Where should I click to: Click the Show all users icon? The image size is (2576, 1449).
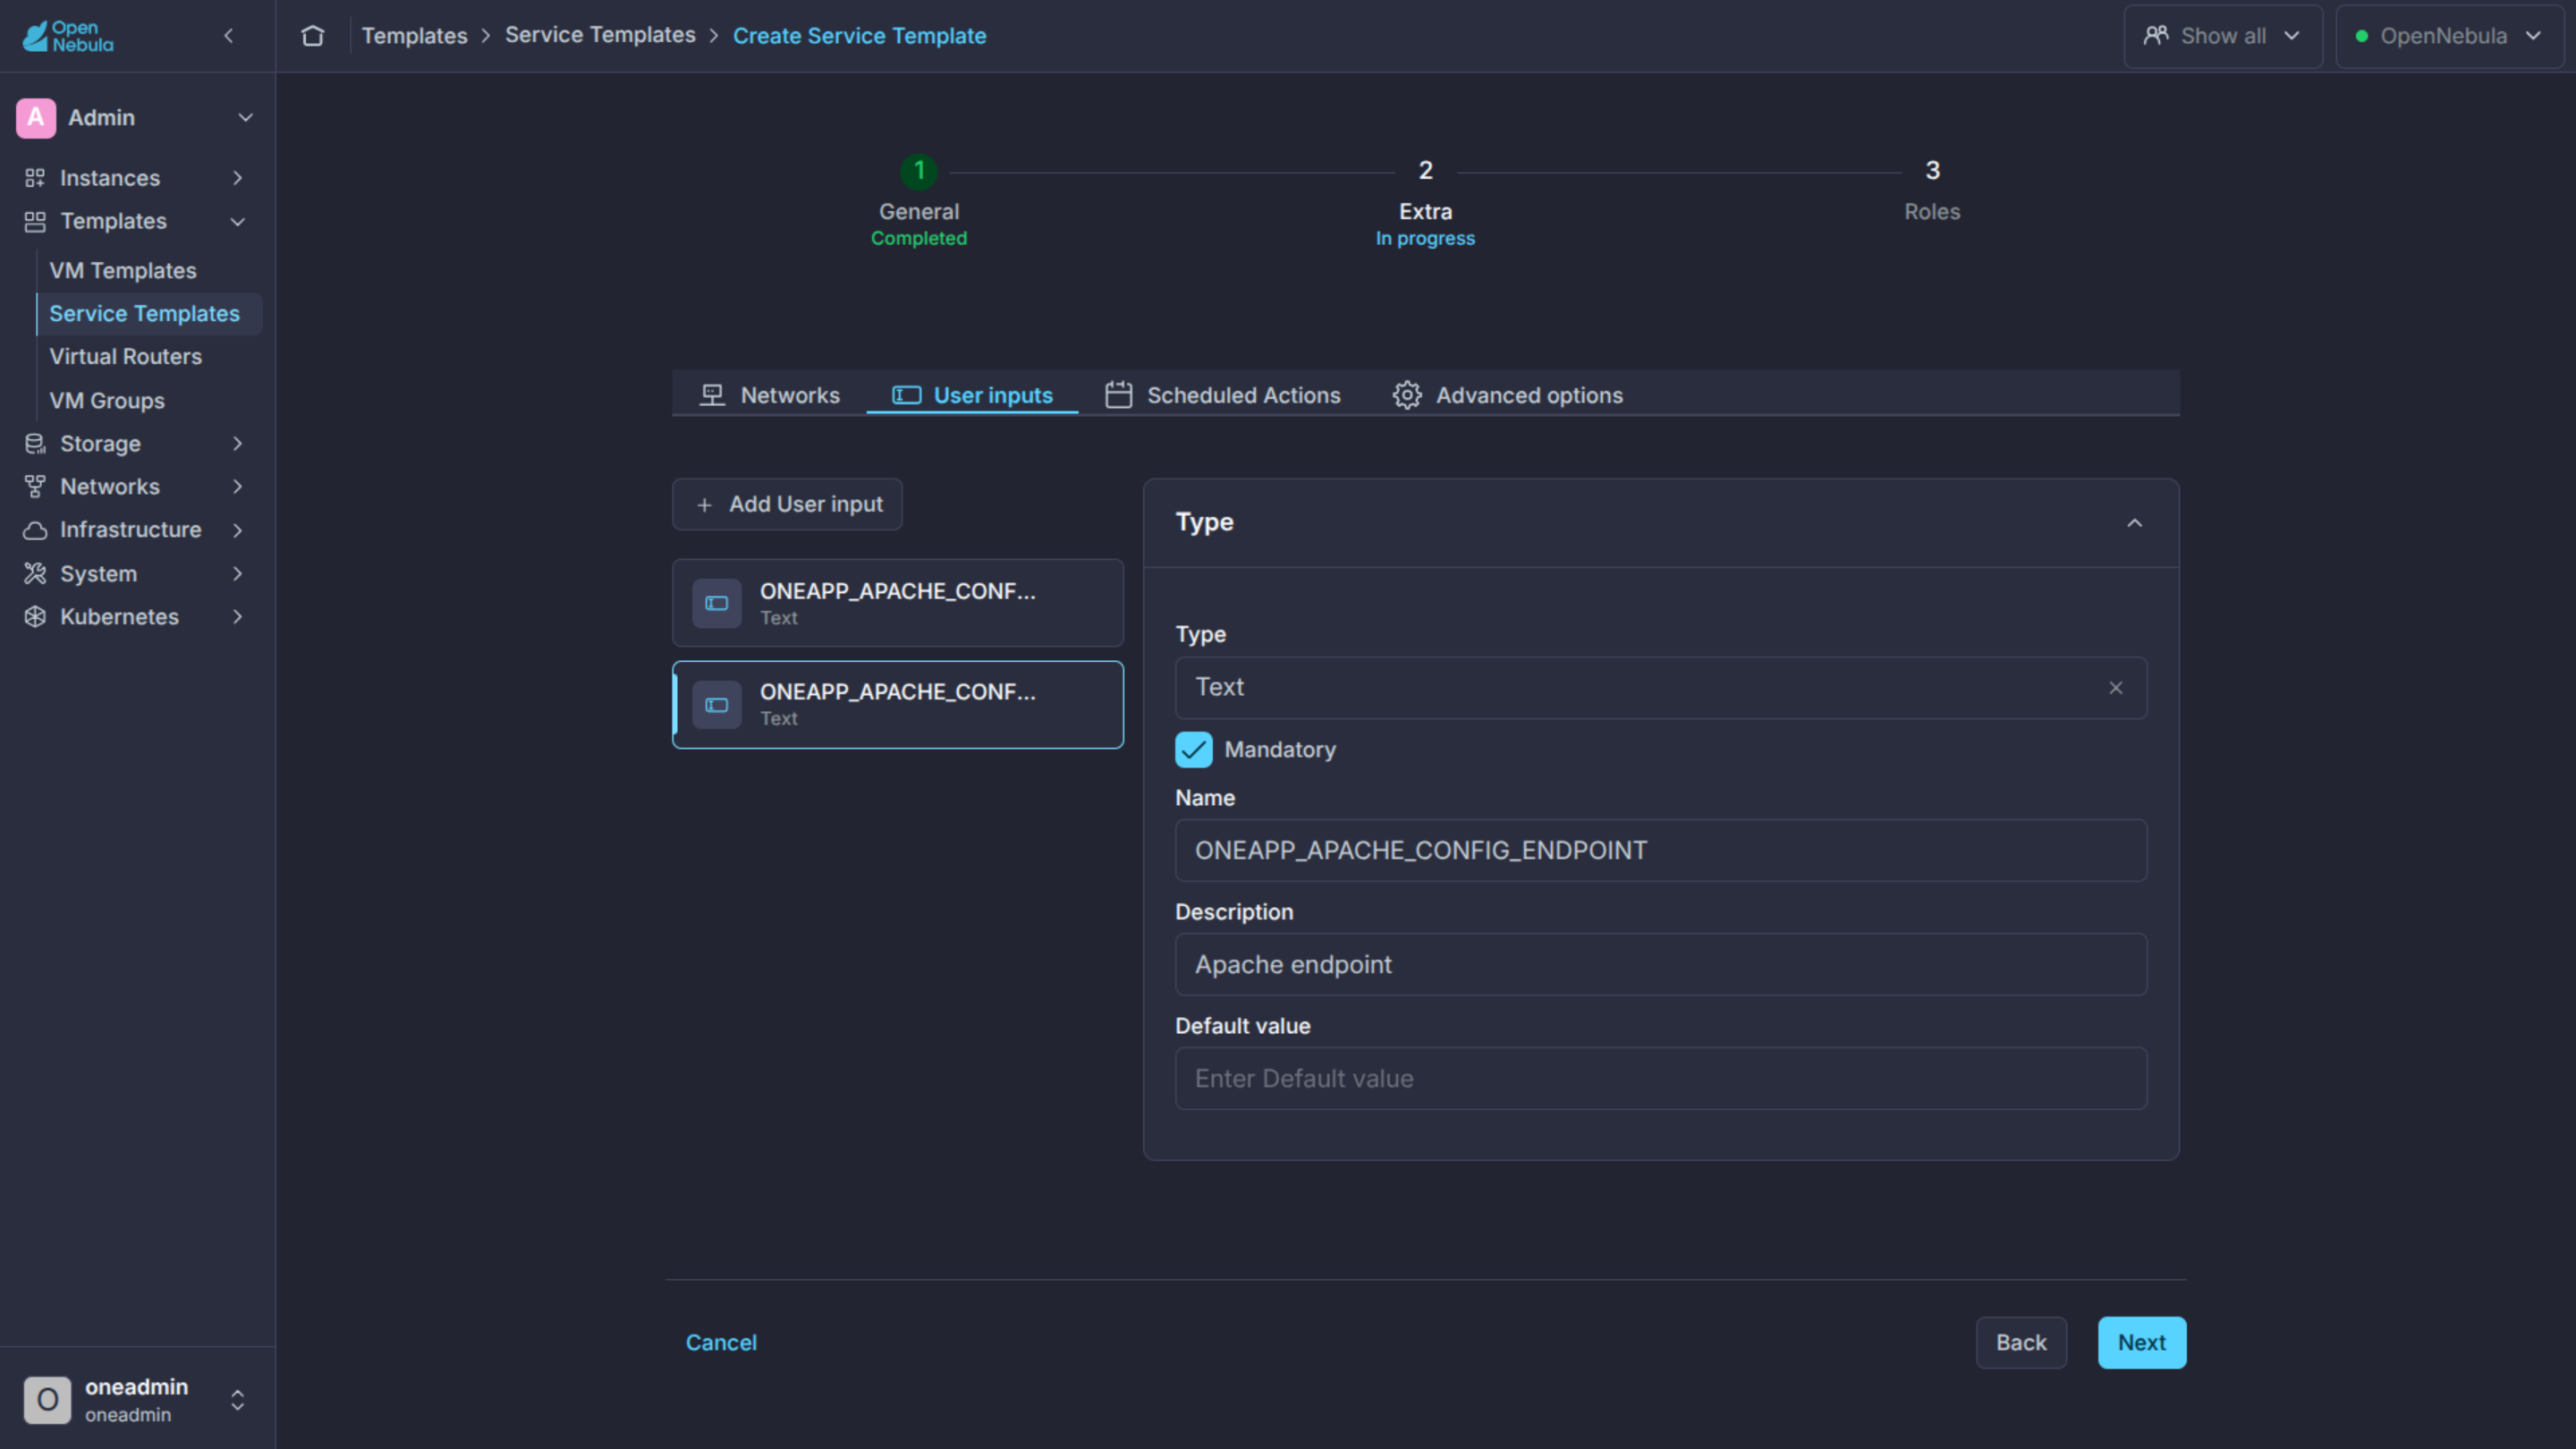(x=2156, y=36)
